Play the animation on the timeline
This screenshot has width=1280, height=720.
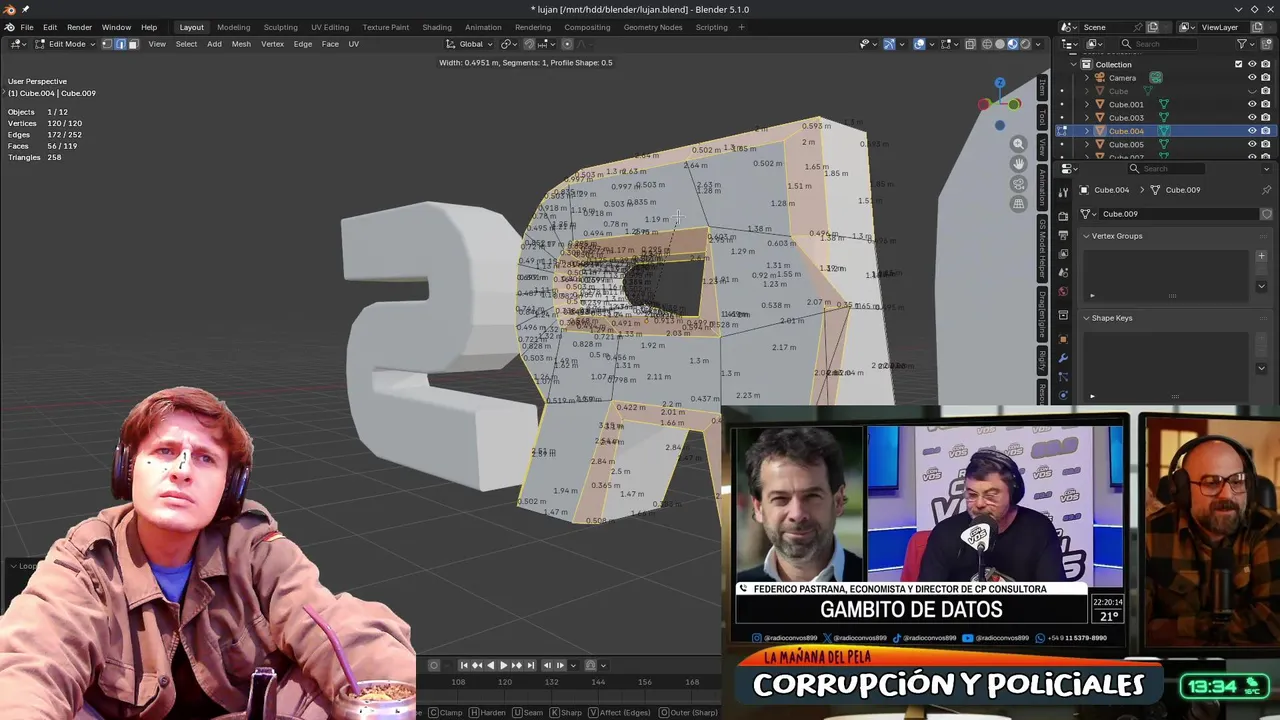click(503, 665)
